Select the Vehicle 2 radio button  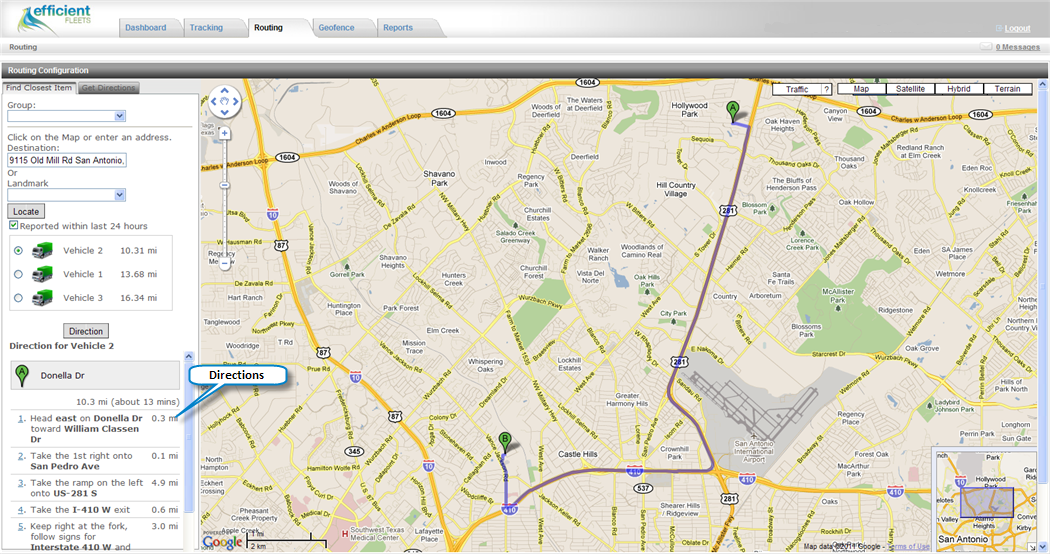click(x=18, y=251)
